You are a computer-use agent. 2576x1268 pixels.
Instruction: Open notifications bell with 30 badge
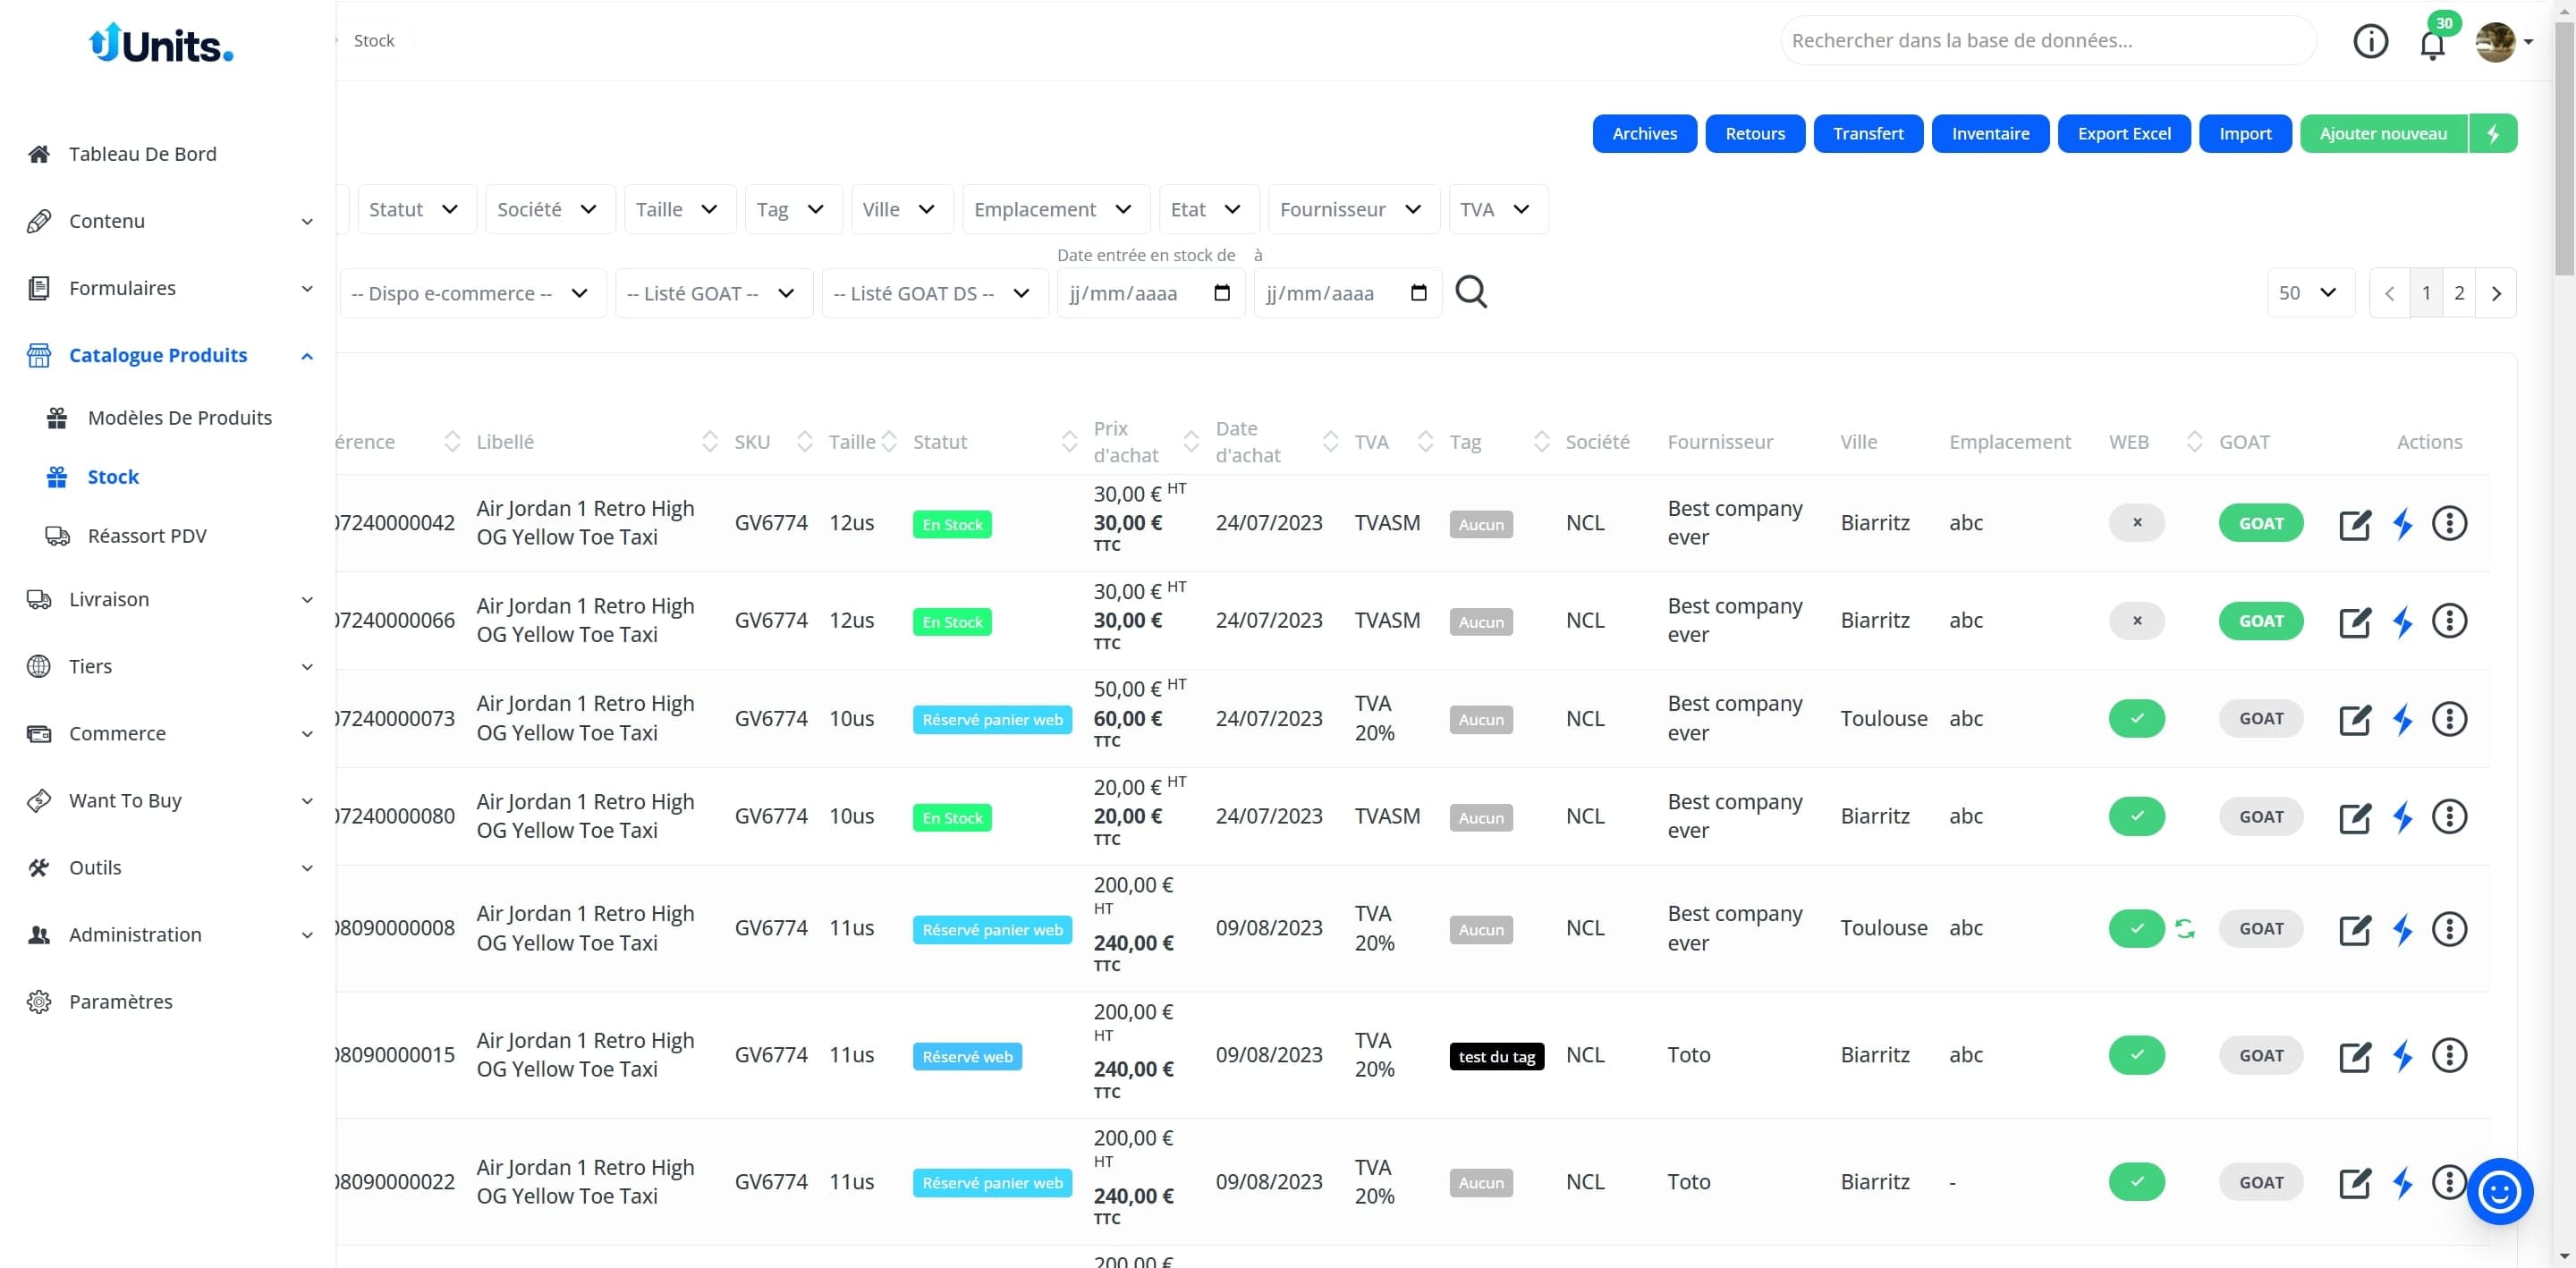[2433, 42]
